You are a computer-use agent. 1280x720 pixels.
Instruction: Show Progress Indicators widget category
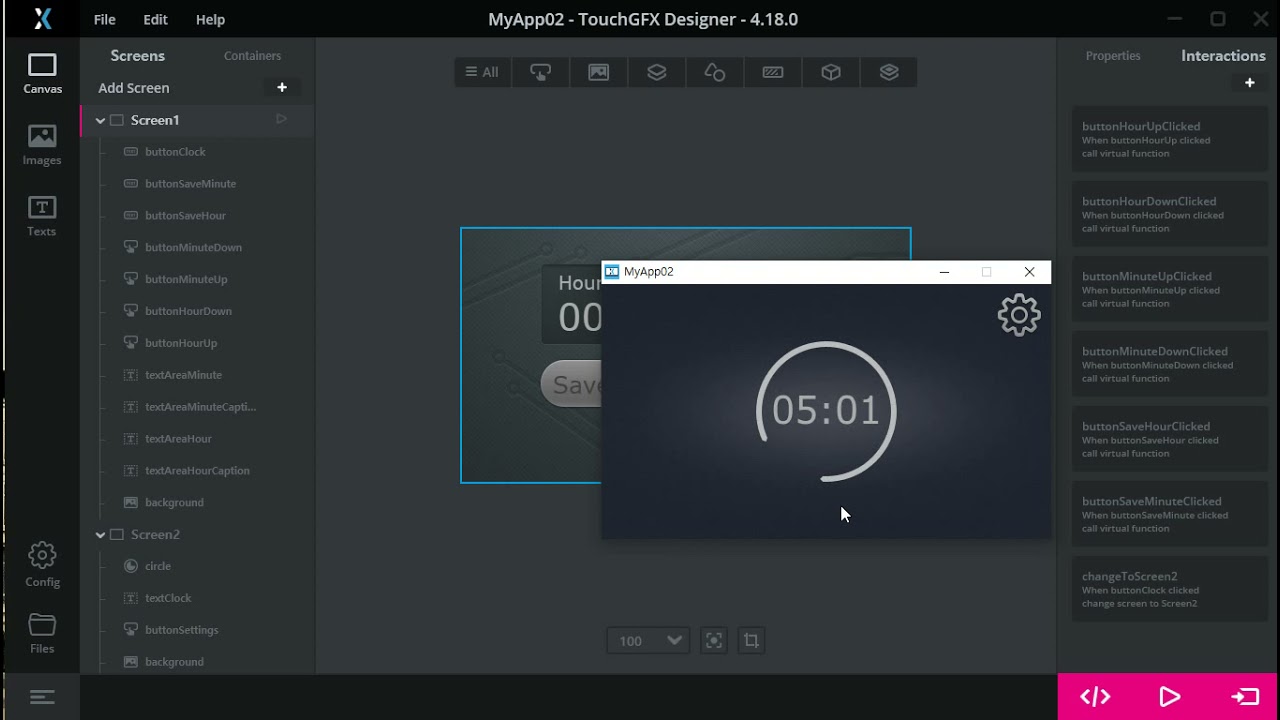(772, 72)
